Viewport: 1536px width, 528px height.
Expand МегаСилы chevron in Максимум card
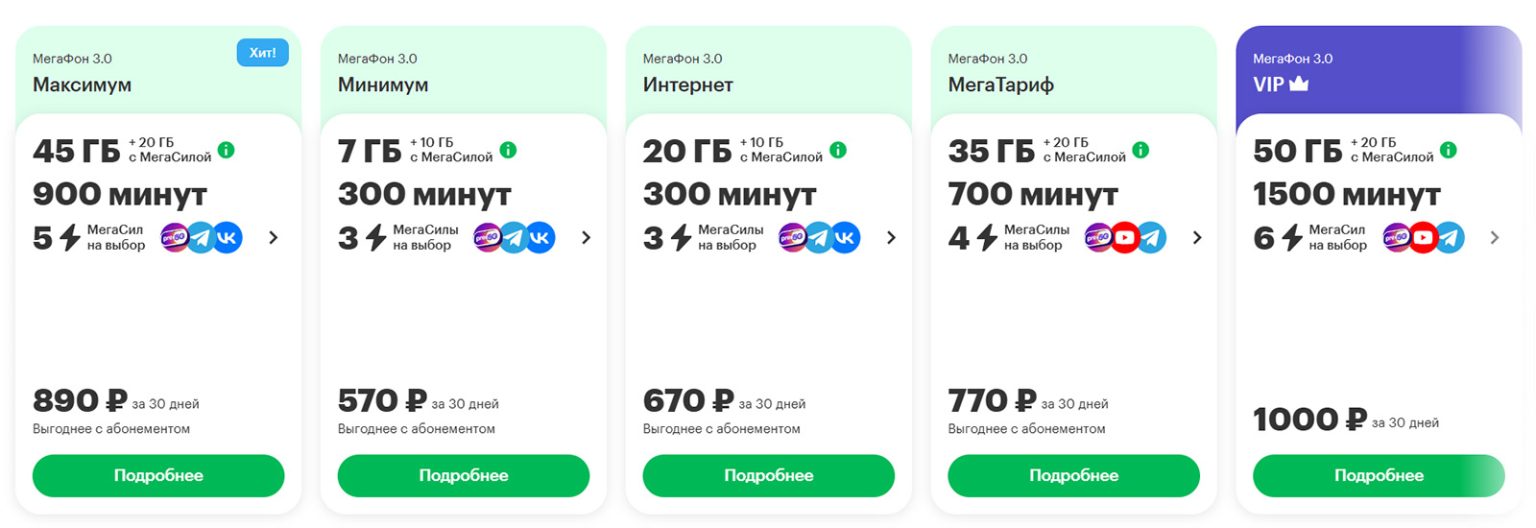[274, 238]
